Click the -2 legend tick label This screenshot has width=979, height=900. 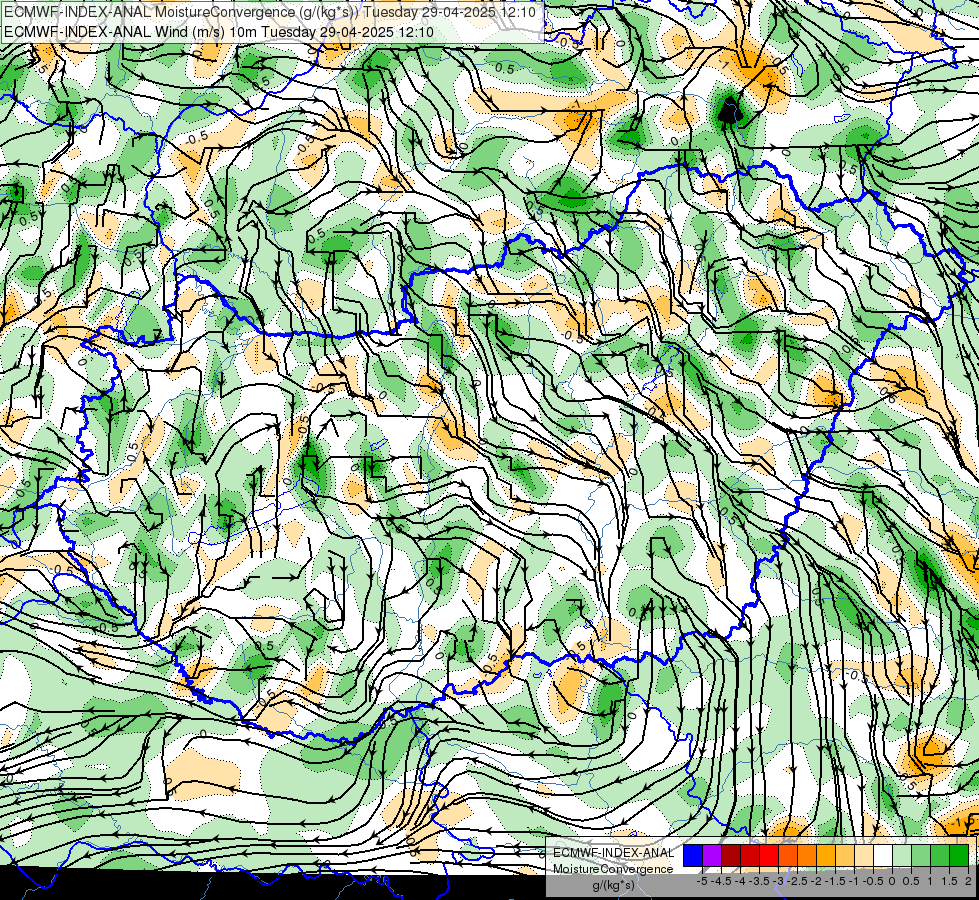pyautogui.click(x=817, y=881)
